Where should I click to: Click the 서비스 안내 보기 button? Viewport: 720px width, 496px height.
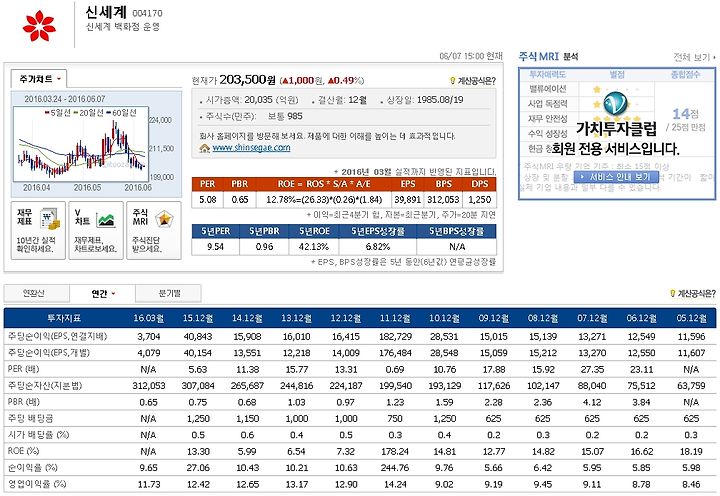(616, 177)
